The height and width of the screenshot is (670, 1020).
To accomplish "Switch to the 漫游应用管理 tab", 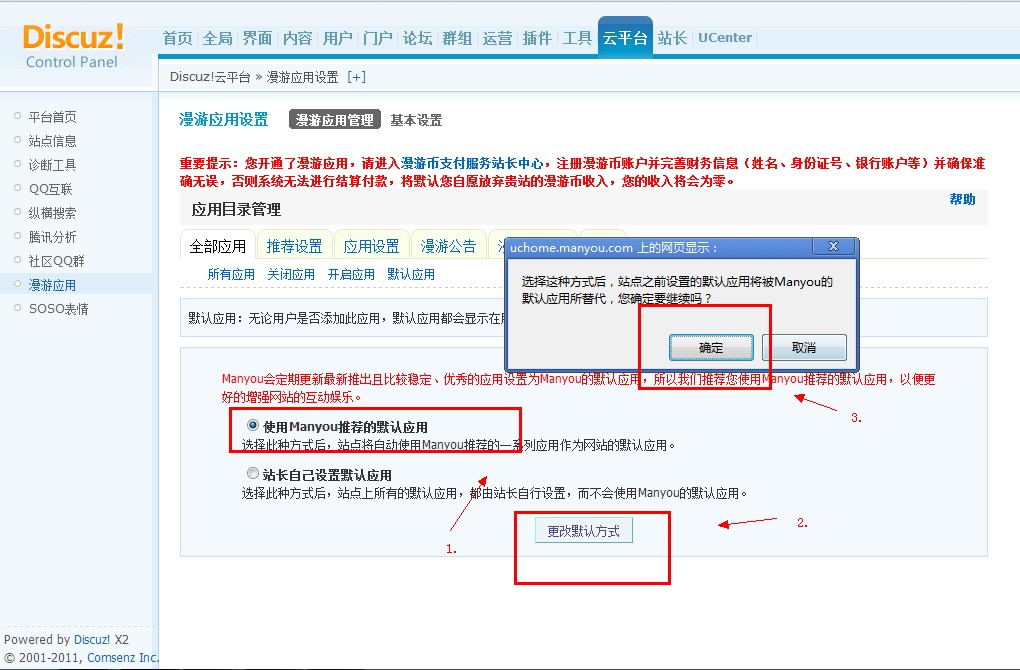I will (x=335, y=120).
